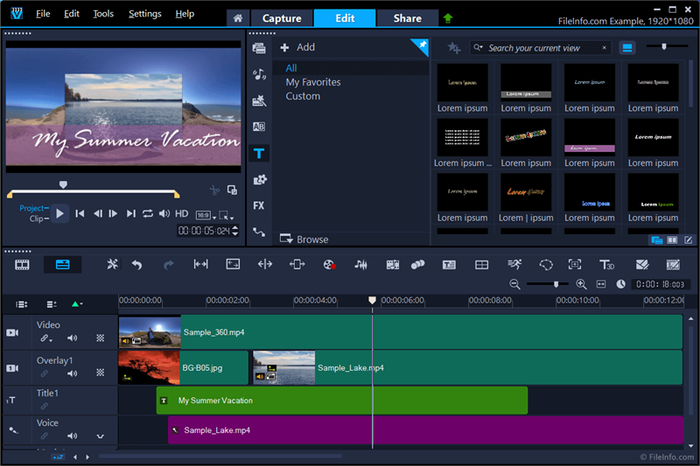The image size is (700, 466).
Task: Open the Transitions library icon
Action: pyautogui.click(x=259, y=127)
